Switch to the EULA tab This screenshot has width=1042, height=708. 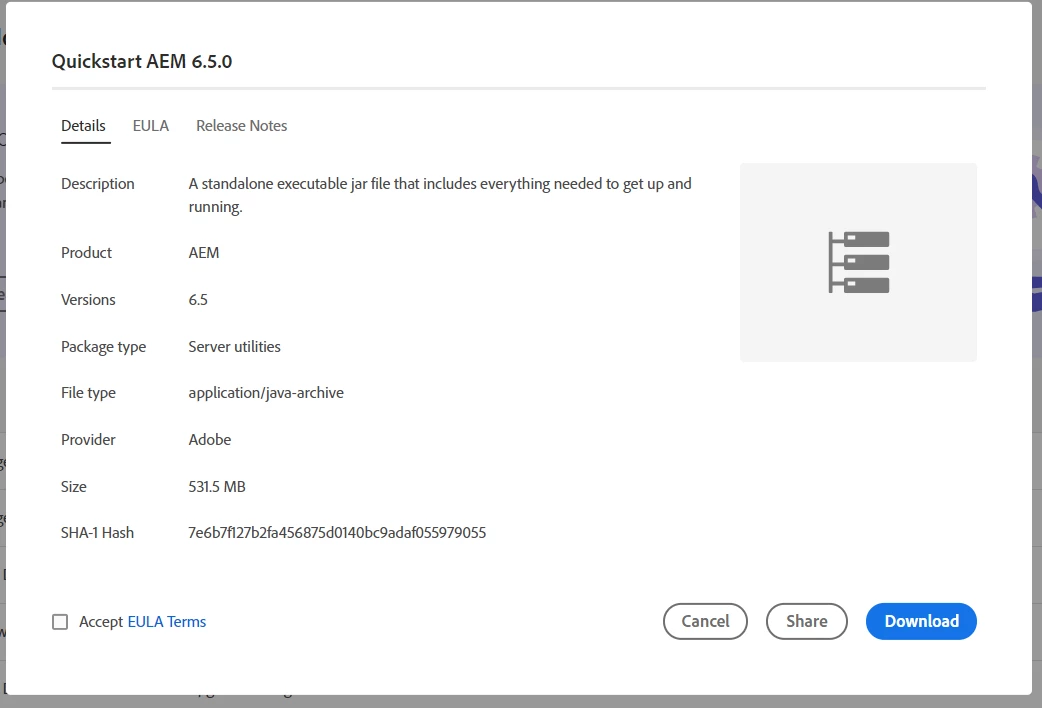[151, 126]
